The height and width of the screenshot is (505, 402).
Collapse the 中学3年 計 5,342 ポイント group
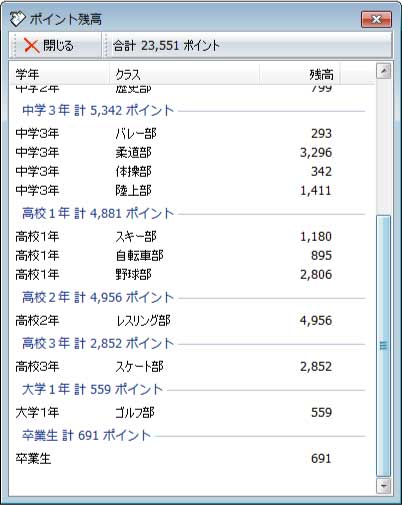tap(98, 110)
